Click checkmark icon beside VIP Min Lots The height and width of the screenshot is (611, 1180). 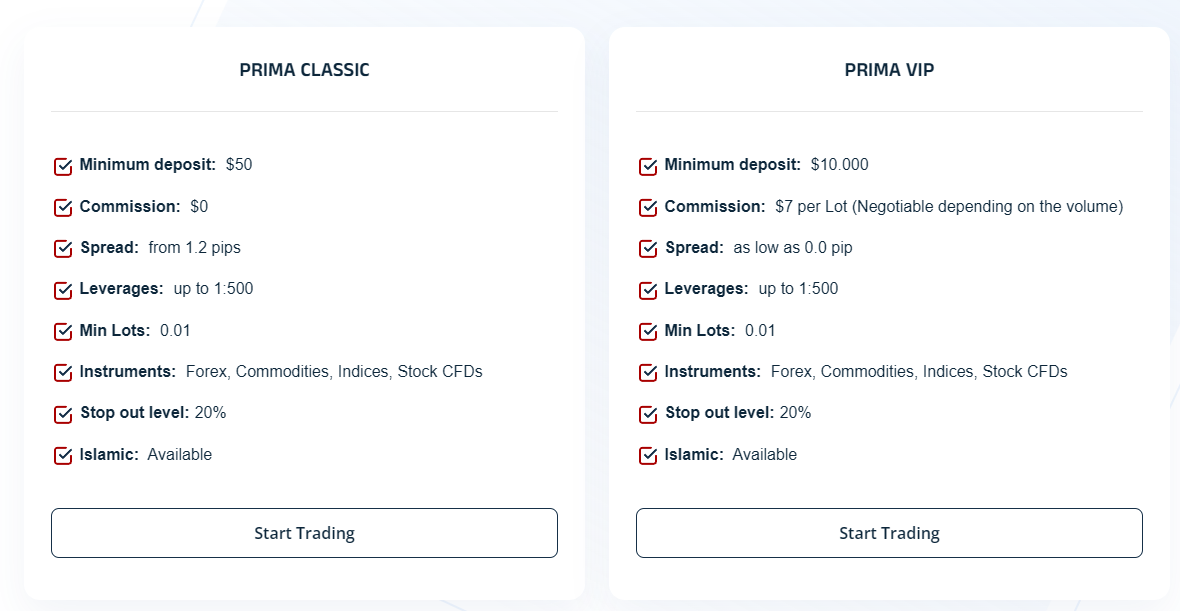[x=648, y=331]
